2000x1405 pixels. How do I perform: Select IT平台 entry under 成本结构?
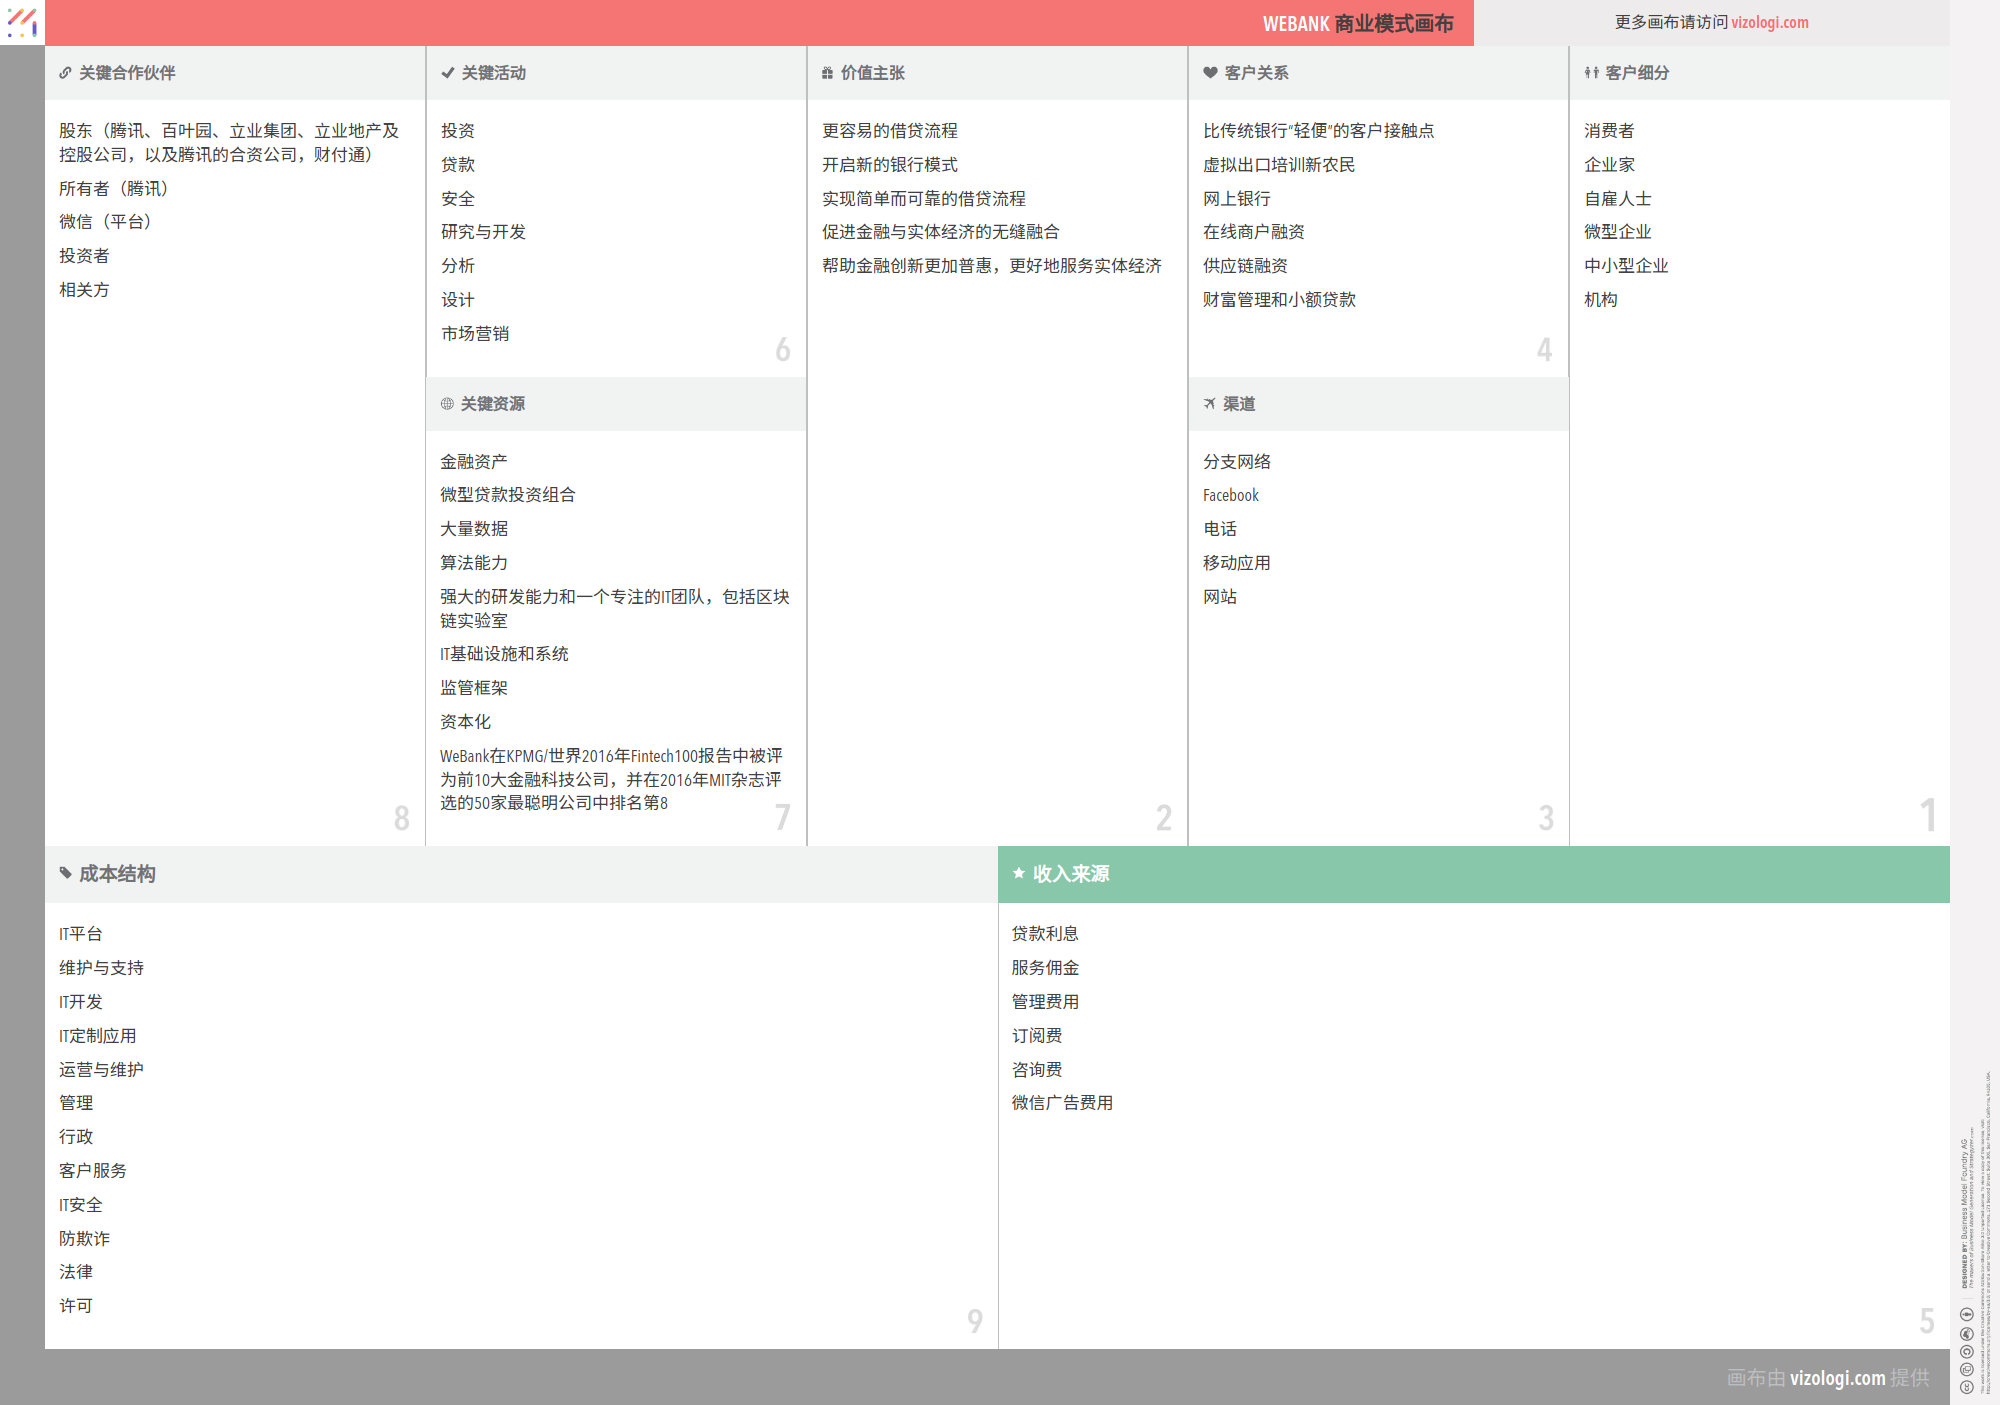[80, 933]
